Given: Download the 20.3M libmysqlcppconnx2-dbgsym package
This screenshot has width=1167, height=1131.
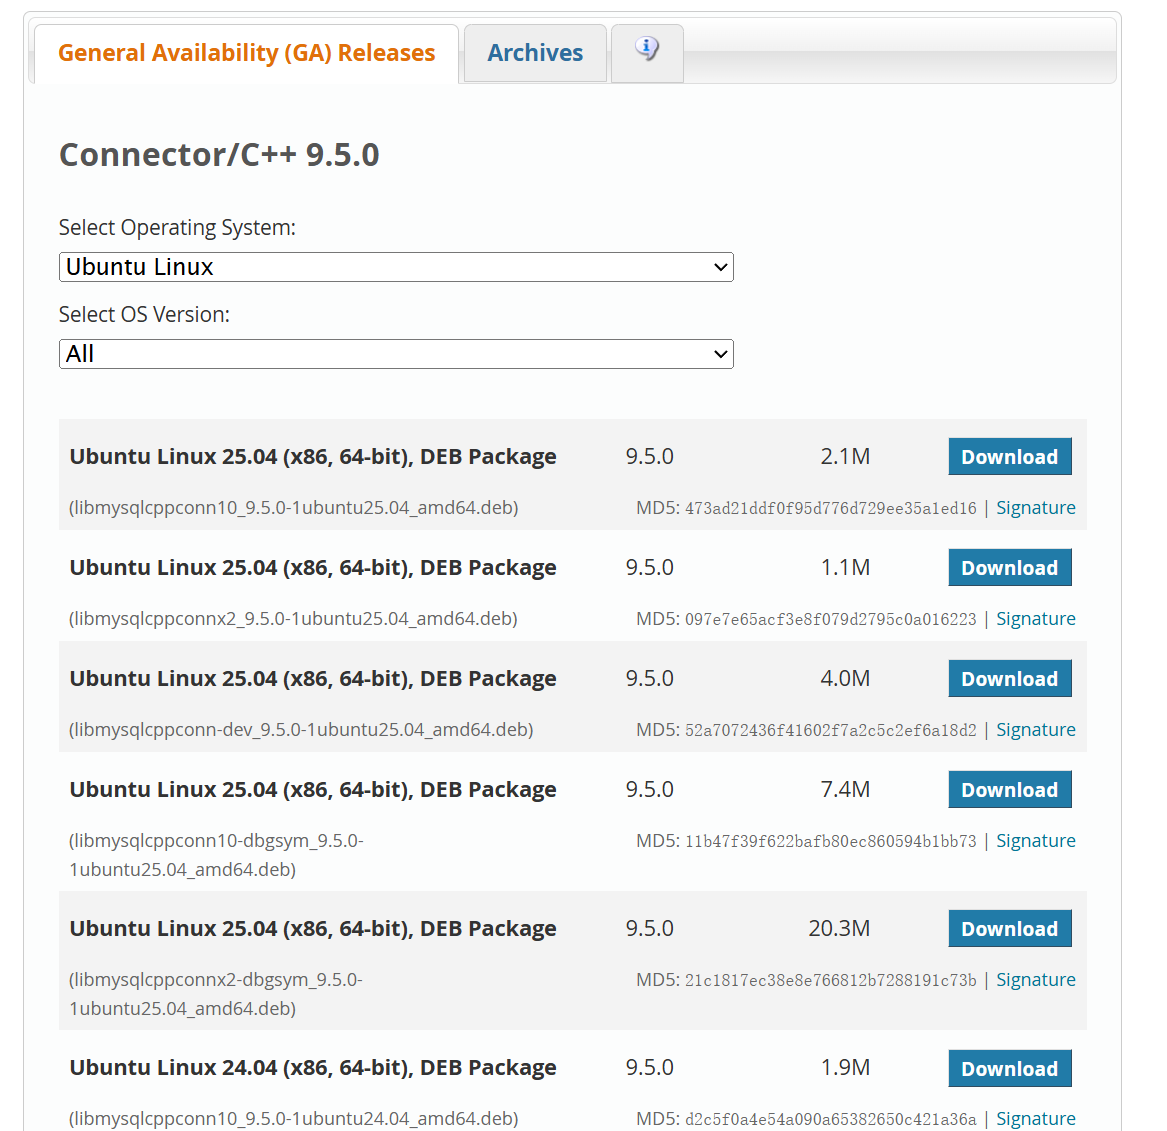Looking at the screenshot, I should [x=1009, y=929].
